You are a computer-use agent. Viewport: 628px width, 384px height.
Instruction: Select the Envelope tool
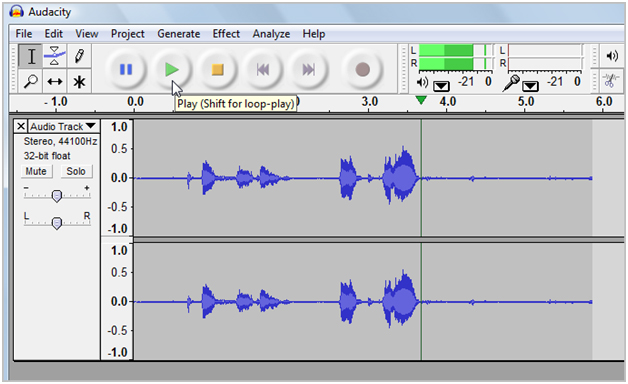(x=55, y=56)
